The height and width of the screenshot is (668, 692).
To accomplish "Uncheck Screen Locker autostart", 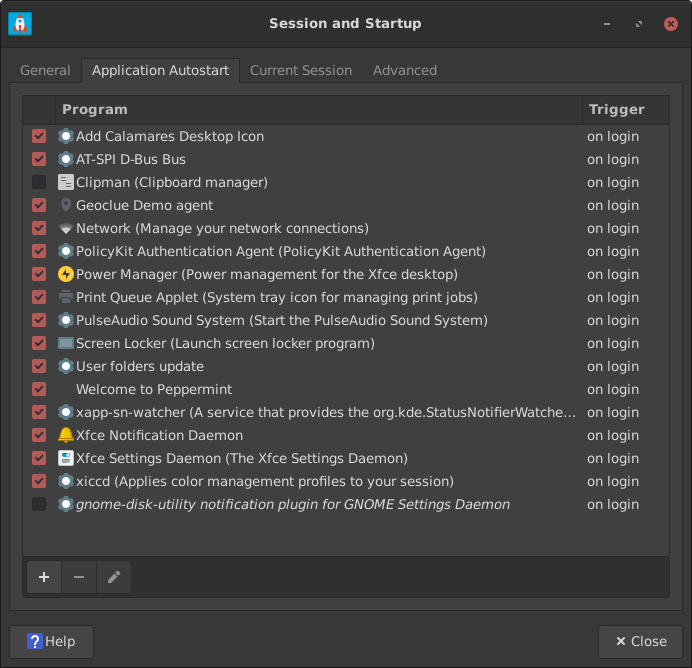I will 39,343.
